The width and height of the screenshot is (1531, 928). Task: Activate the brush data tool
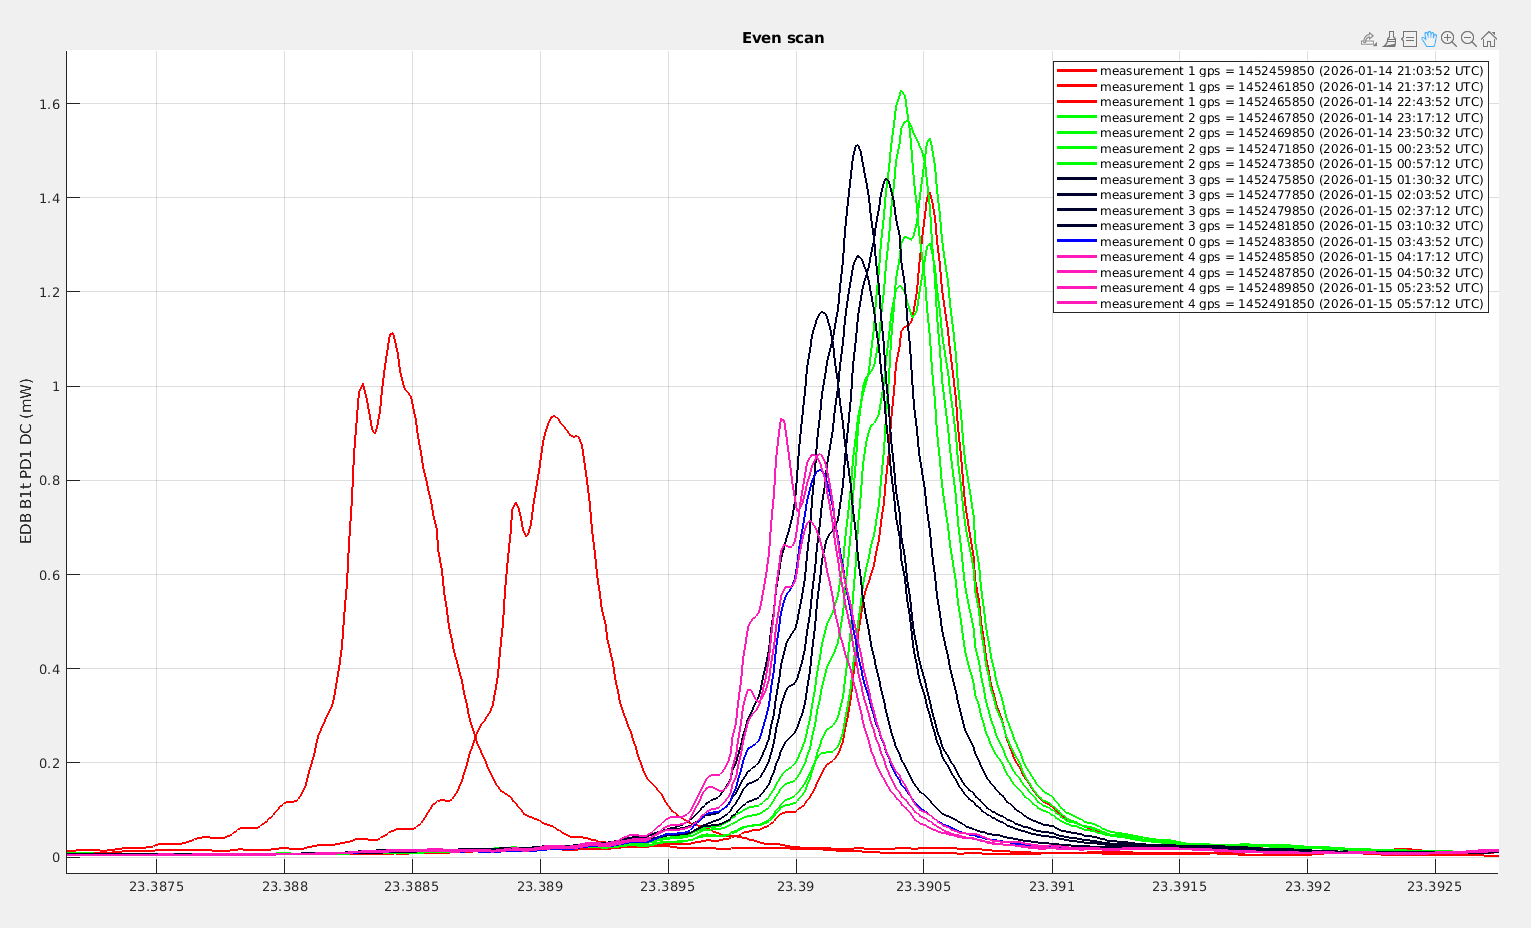click(x=1389, y=39)
